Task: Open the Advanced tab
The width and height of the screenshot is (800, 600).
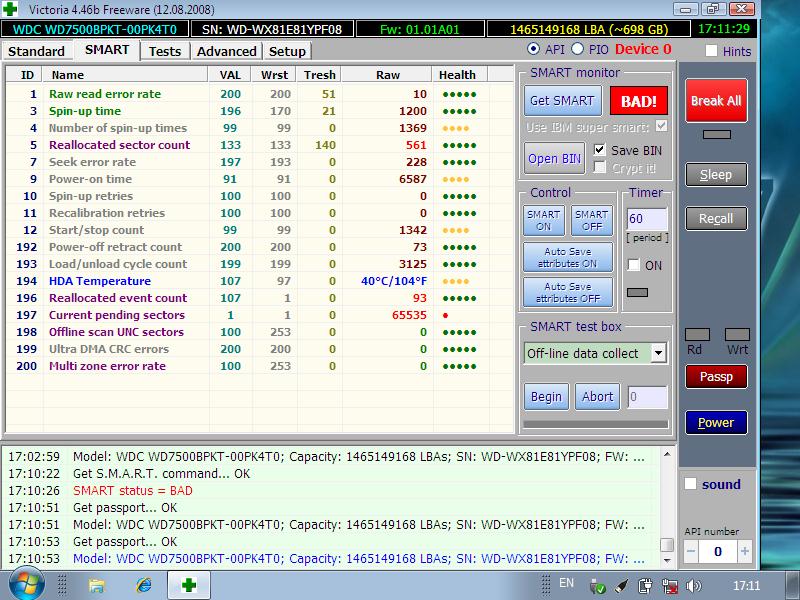Action: pyautogui.click(x=227, y=51)
